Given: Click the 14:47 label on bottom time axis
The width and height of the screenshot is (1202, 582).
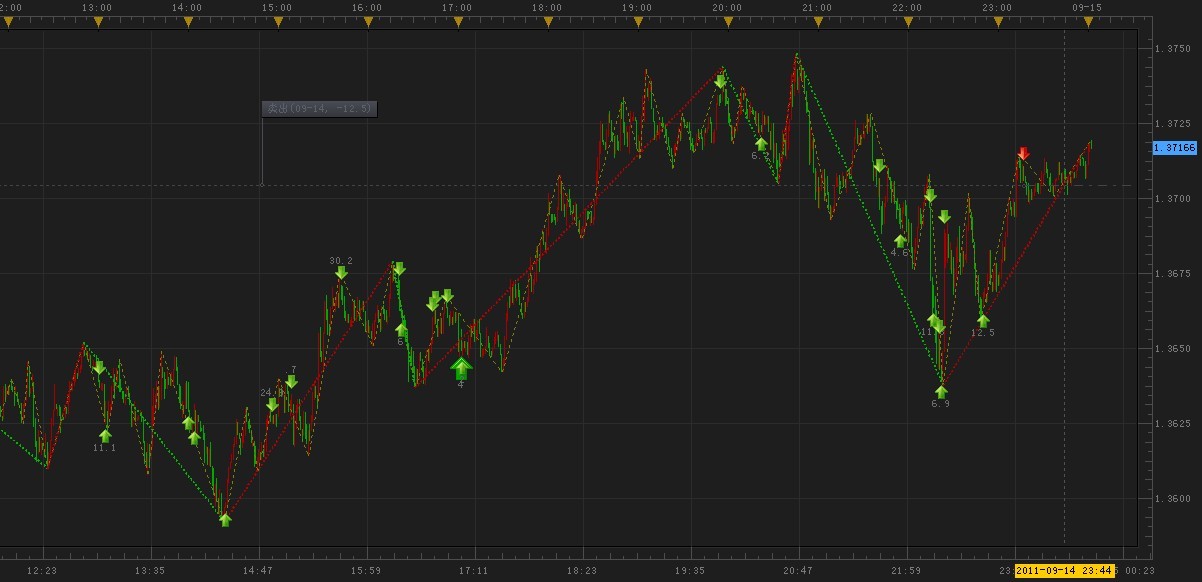Looking at the screenshot, I should pos(258,571).
